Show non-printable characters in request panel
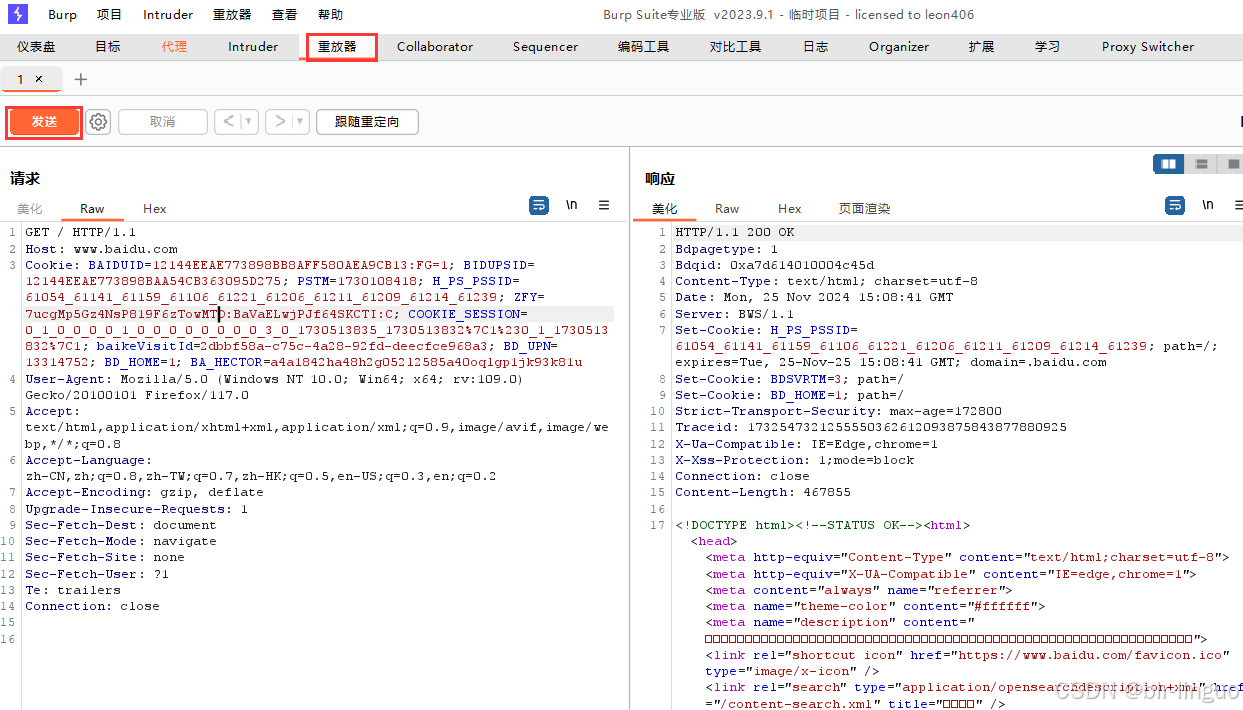 click(x=571, y=205)
